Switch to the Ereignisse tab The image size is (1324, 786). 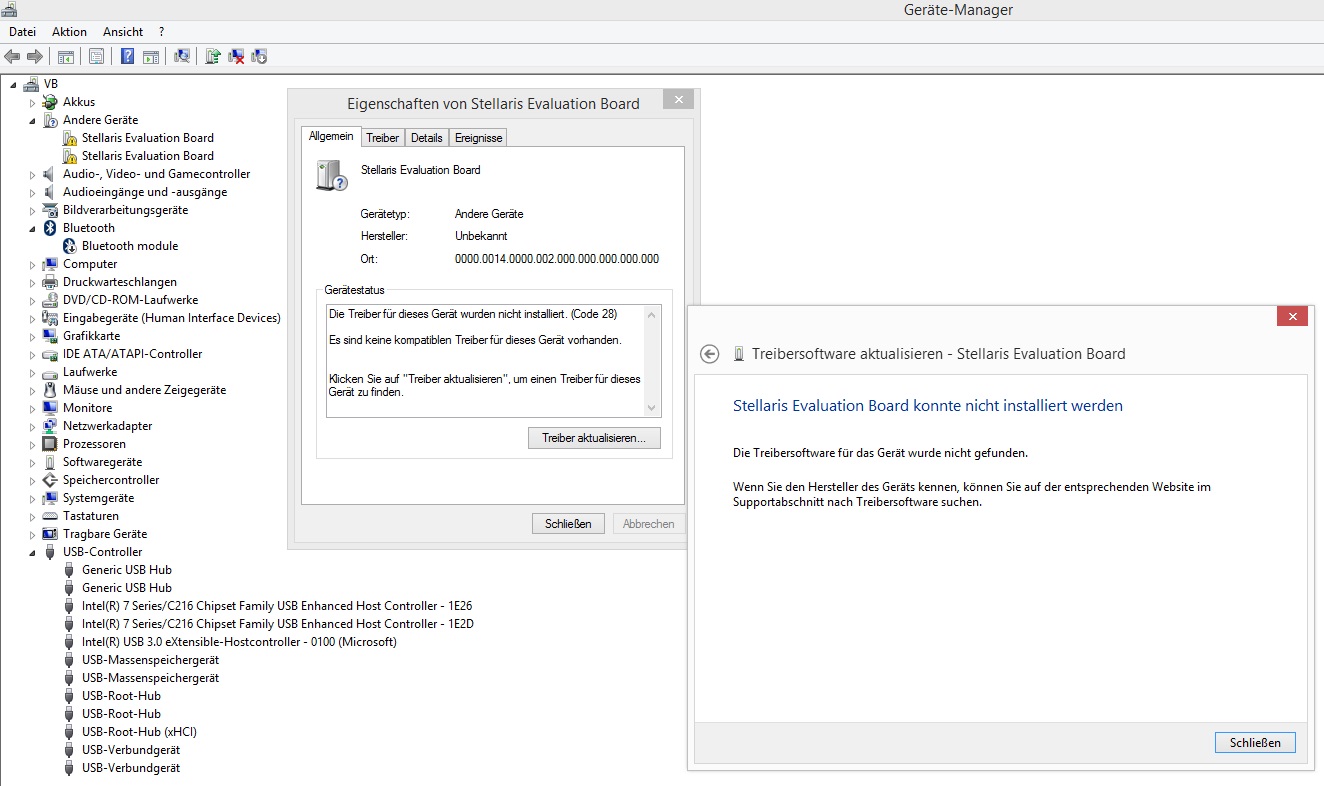(479, 138)
